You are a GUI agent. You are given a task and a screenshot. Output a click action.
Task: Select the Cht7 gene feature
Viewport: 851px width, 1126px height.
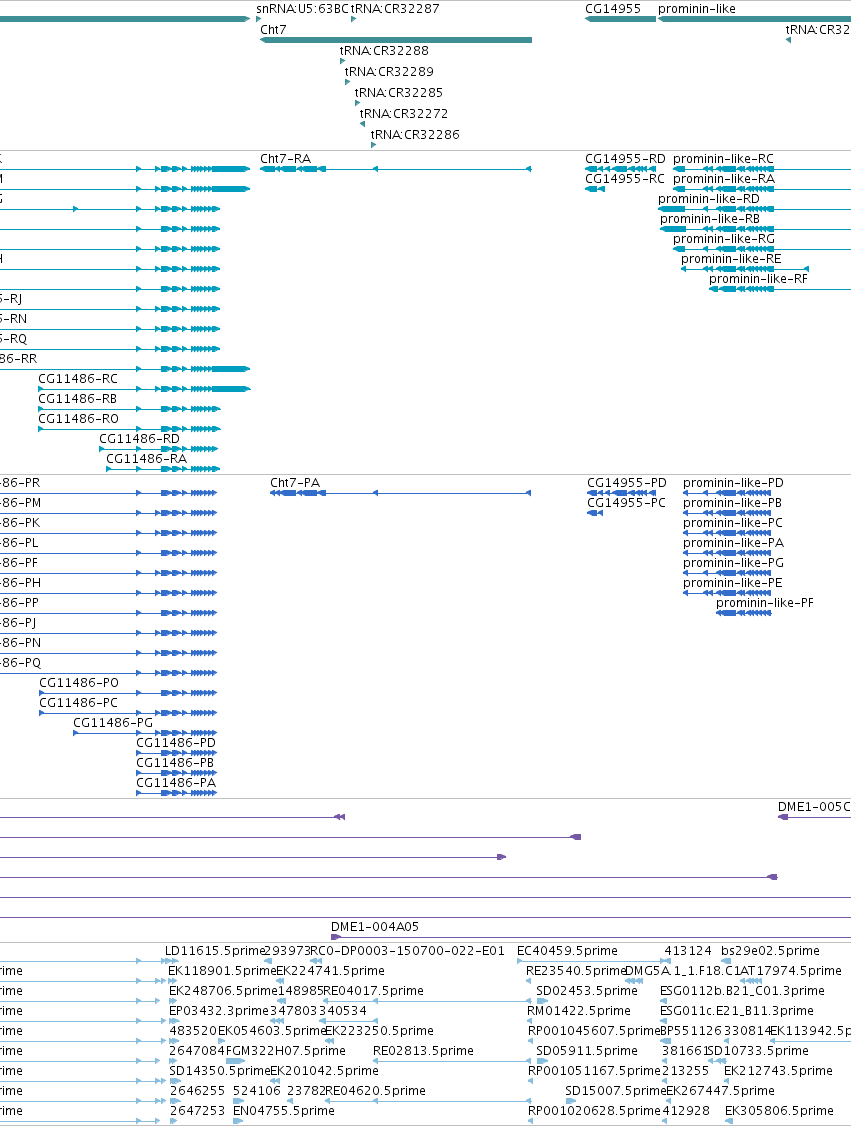(x=396, y=40)
